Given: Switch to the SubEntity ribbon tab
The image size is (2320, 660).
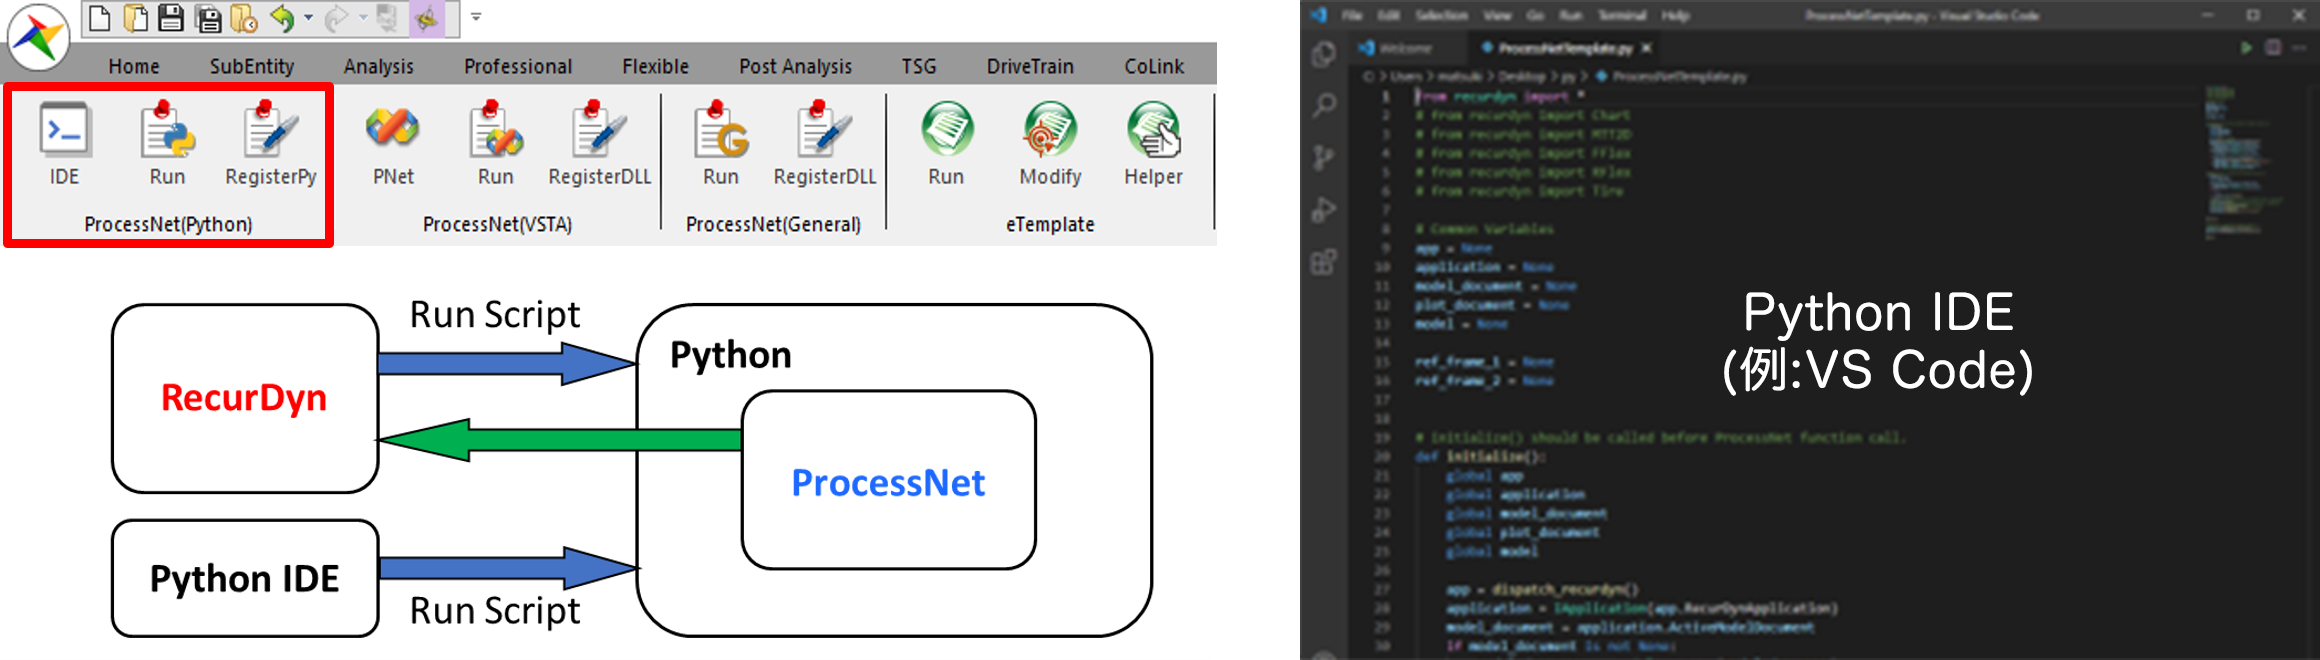Looking at the screenshot, I should [252, 66].
